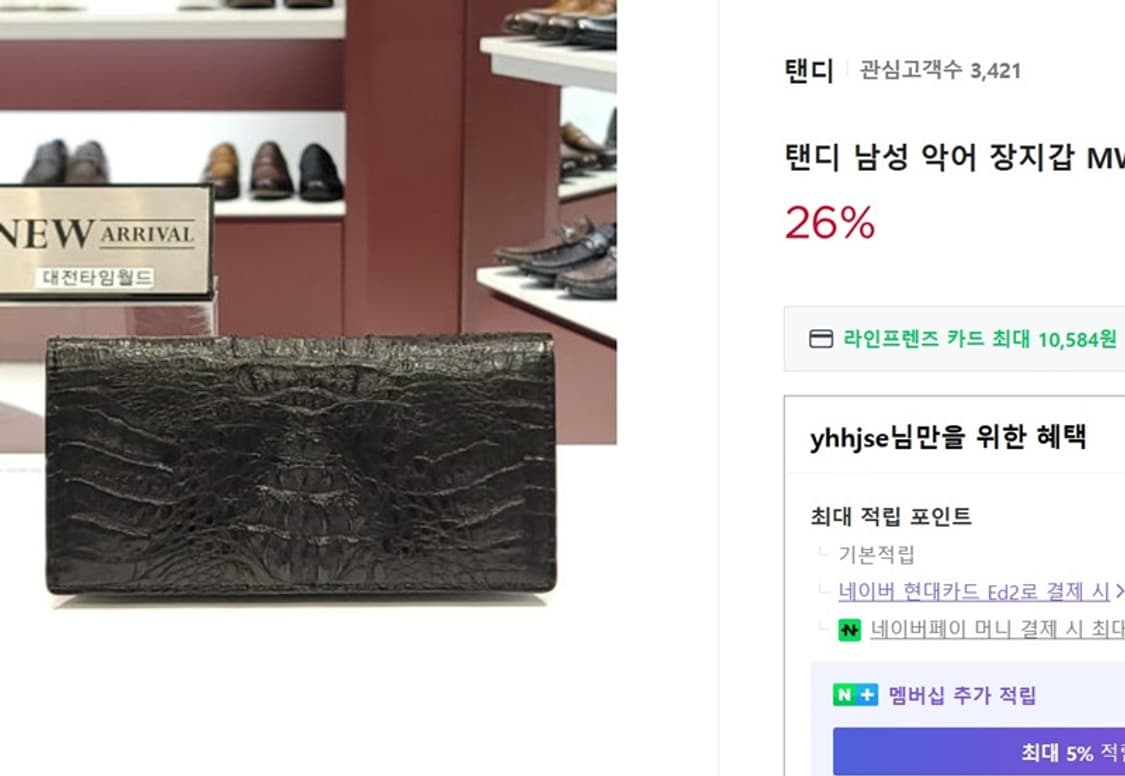This screenshot has width=1125, height=776.
Task: Open the 네이버페이 머니 결제 시 link
Action: pyautogui.click(x=997, y=629)
